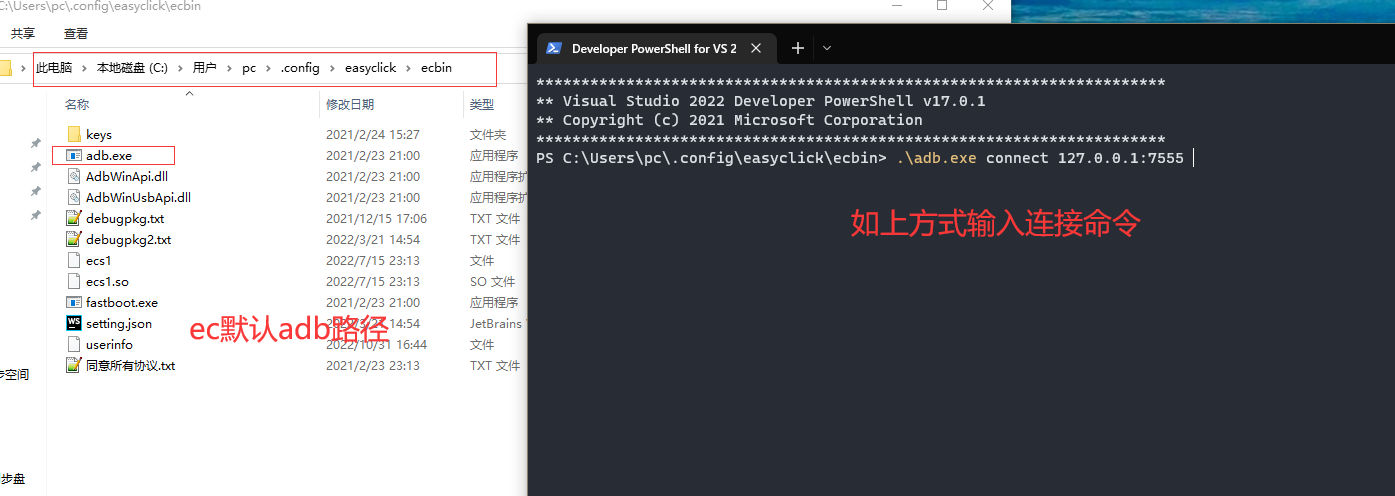This screenshot has height=496, width=1395.
Task: Click the first quick-access pin icon in sidebar
Action: [x=35, y=143]
